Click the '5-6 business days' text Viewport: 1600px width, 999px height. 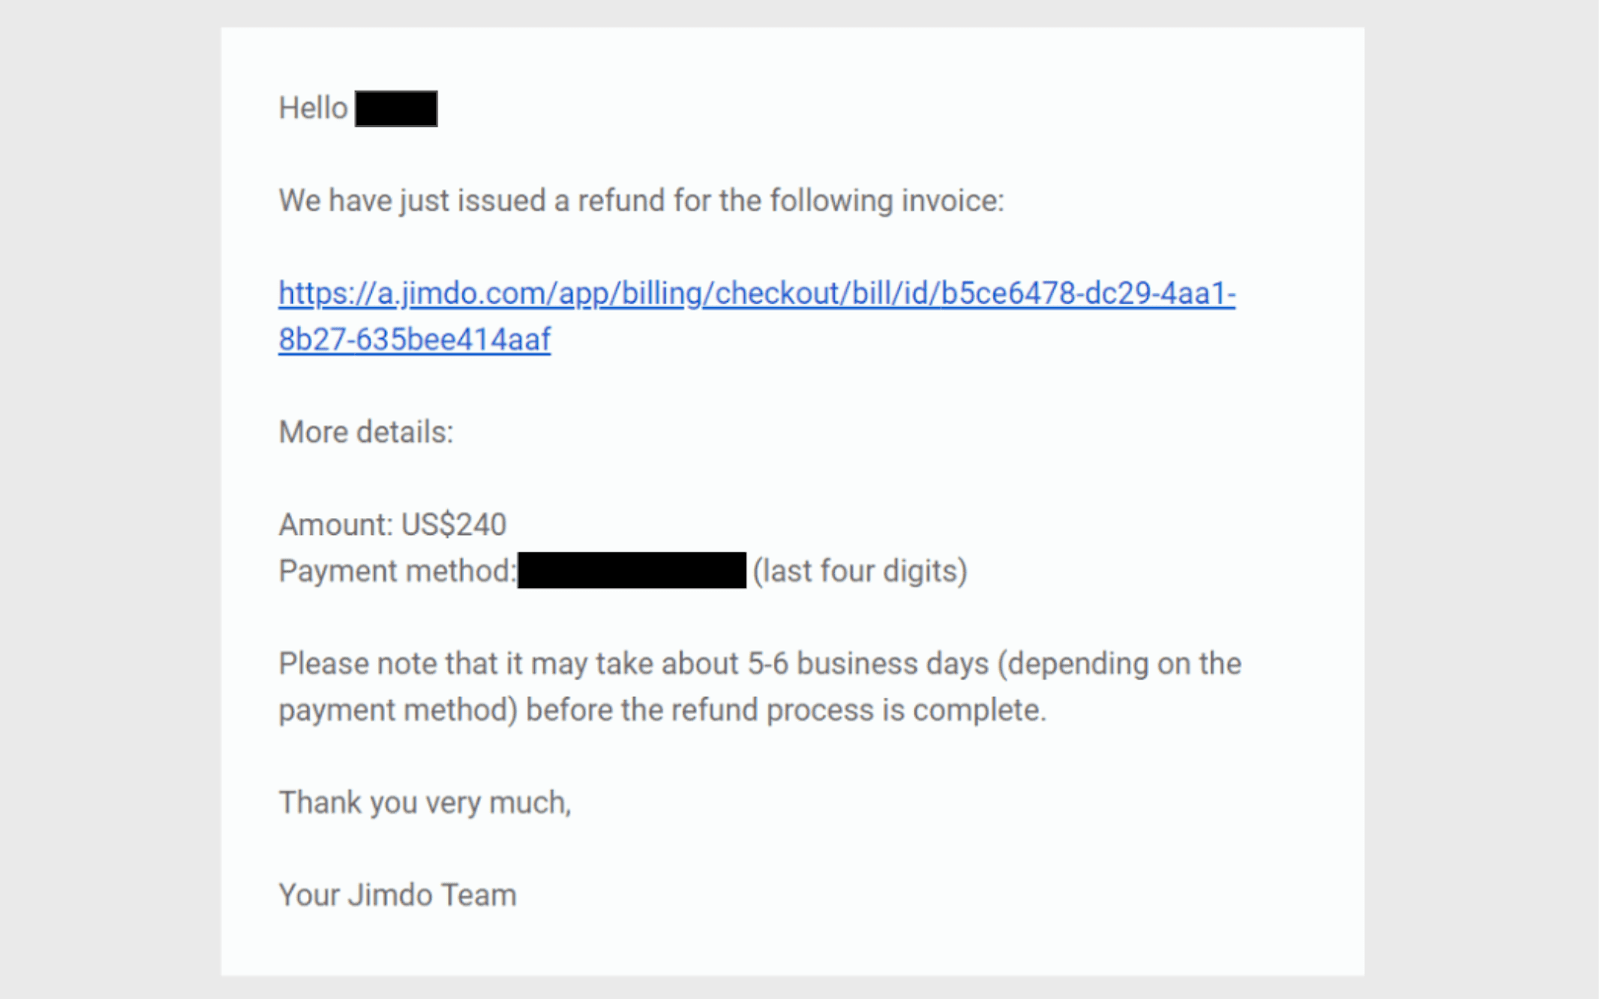(x=868, y=664)
